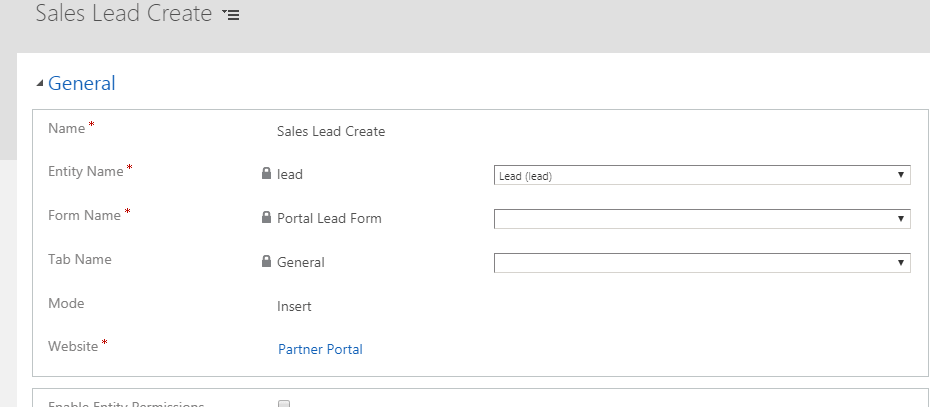Click the Portal Lead Form locked value
The image size is (930, 407).
(x=329, y=218)
